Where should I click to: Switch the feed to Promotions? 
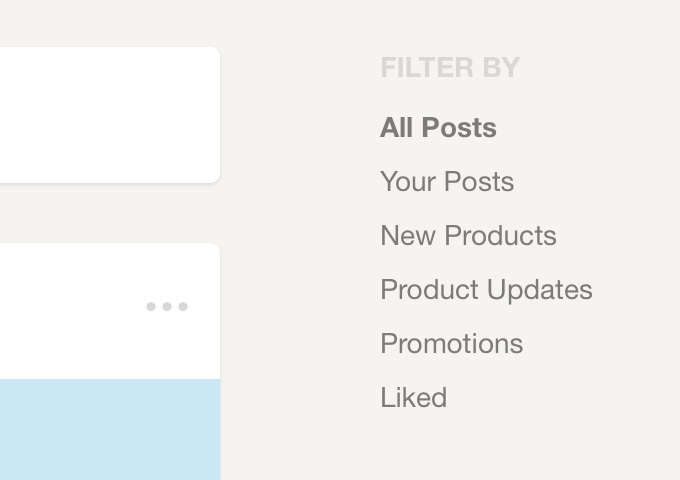[x=451, y=343]
